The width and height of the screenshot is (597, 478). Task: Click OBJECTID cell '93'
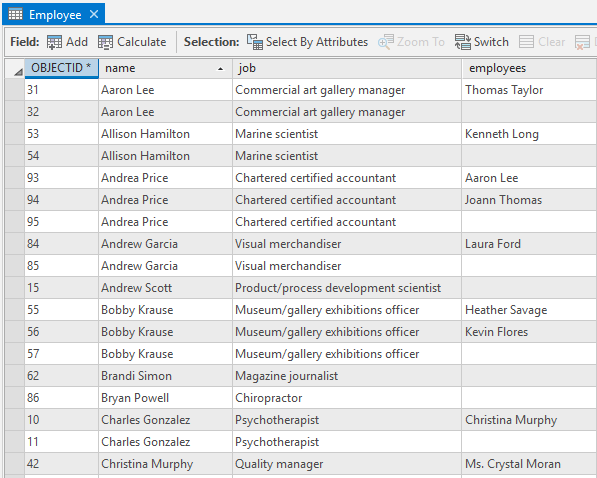(61, 178)
